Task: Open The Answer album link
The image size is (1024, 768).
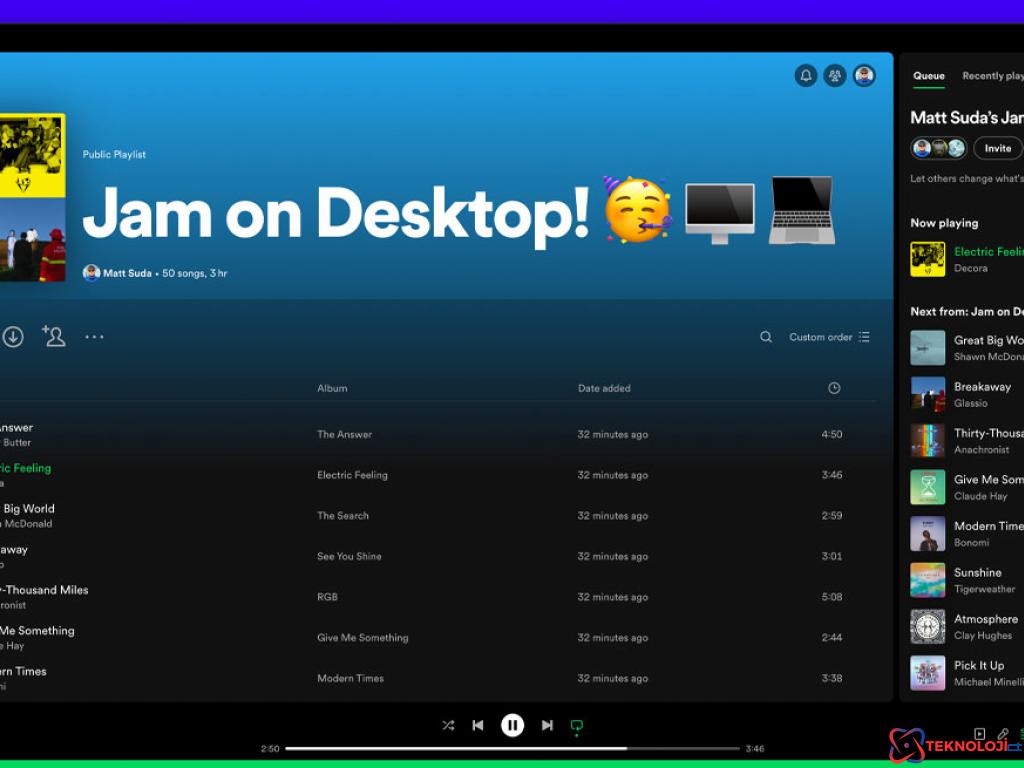Action: 344,434
